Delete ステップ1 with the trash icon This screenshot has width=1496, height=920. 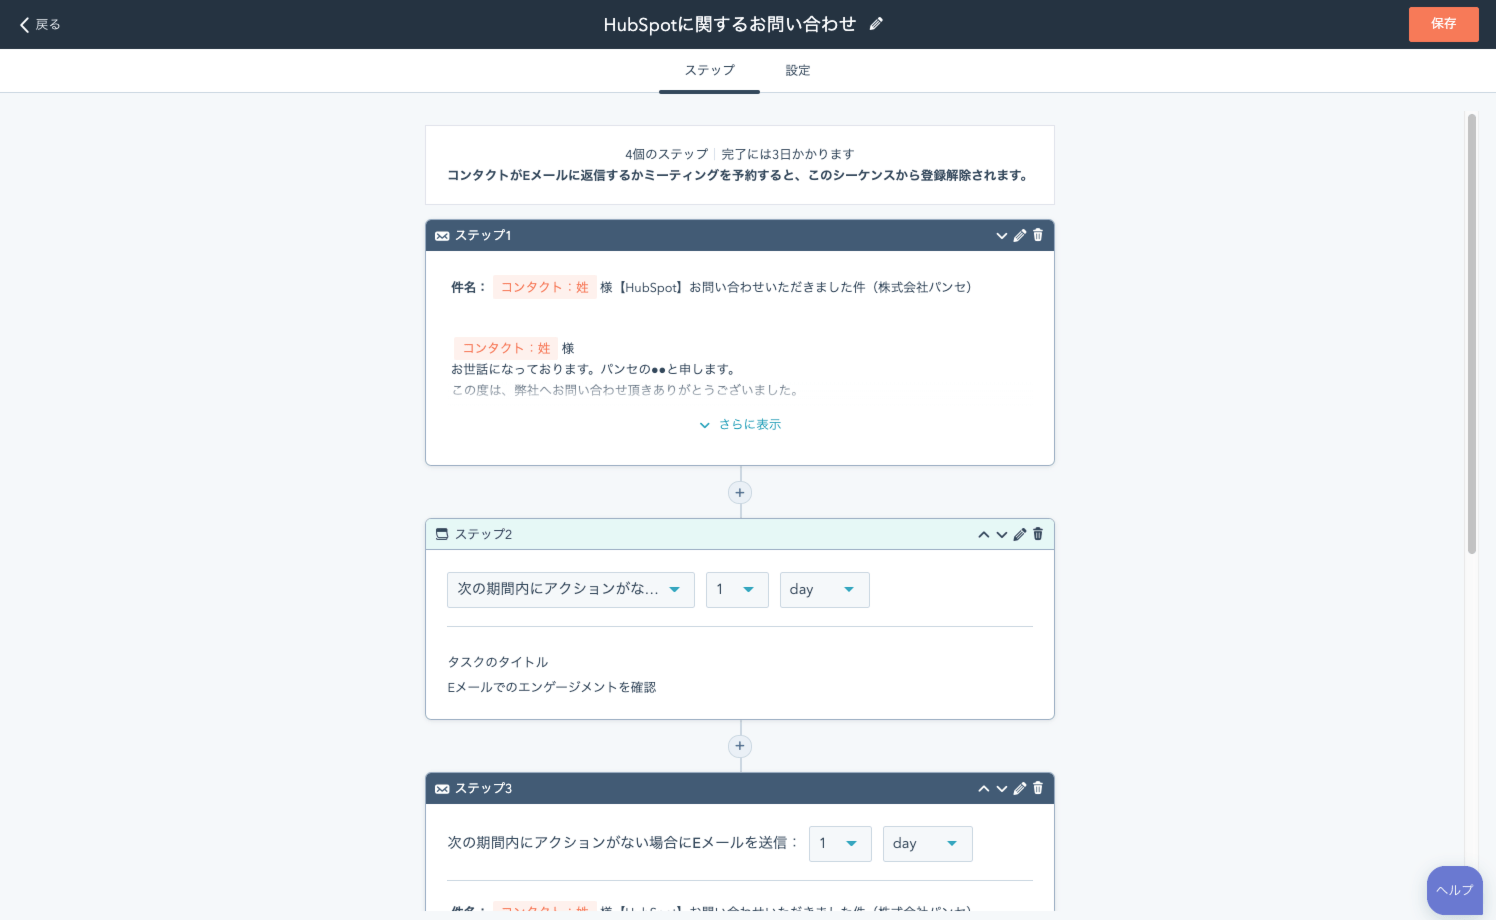pyautogui.click(x=1038, y=235)
